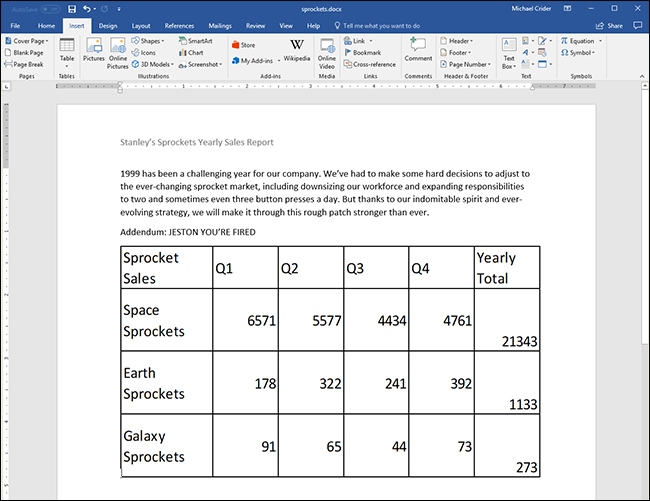Expand the Page Number dropdown

465,64
